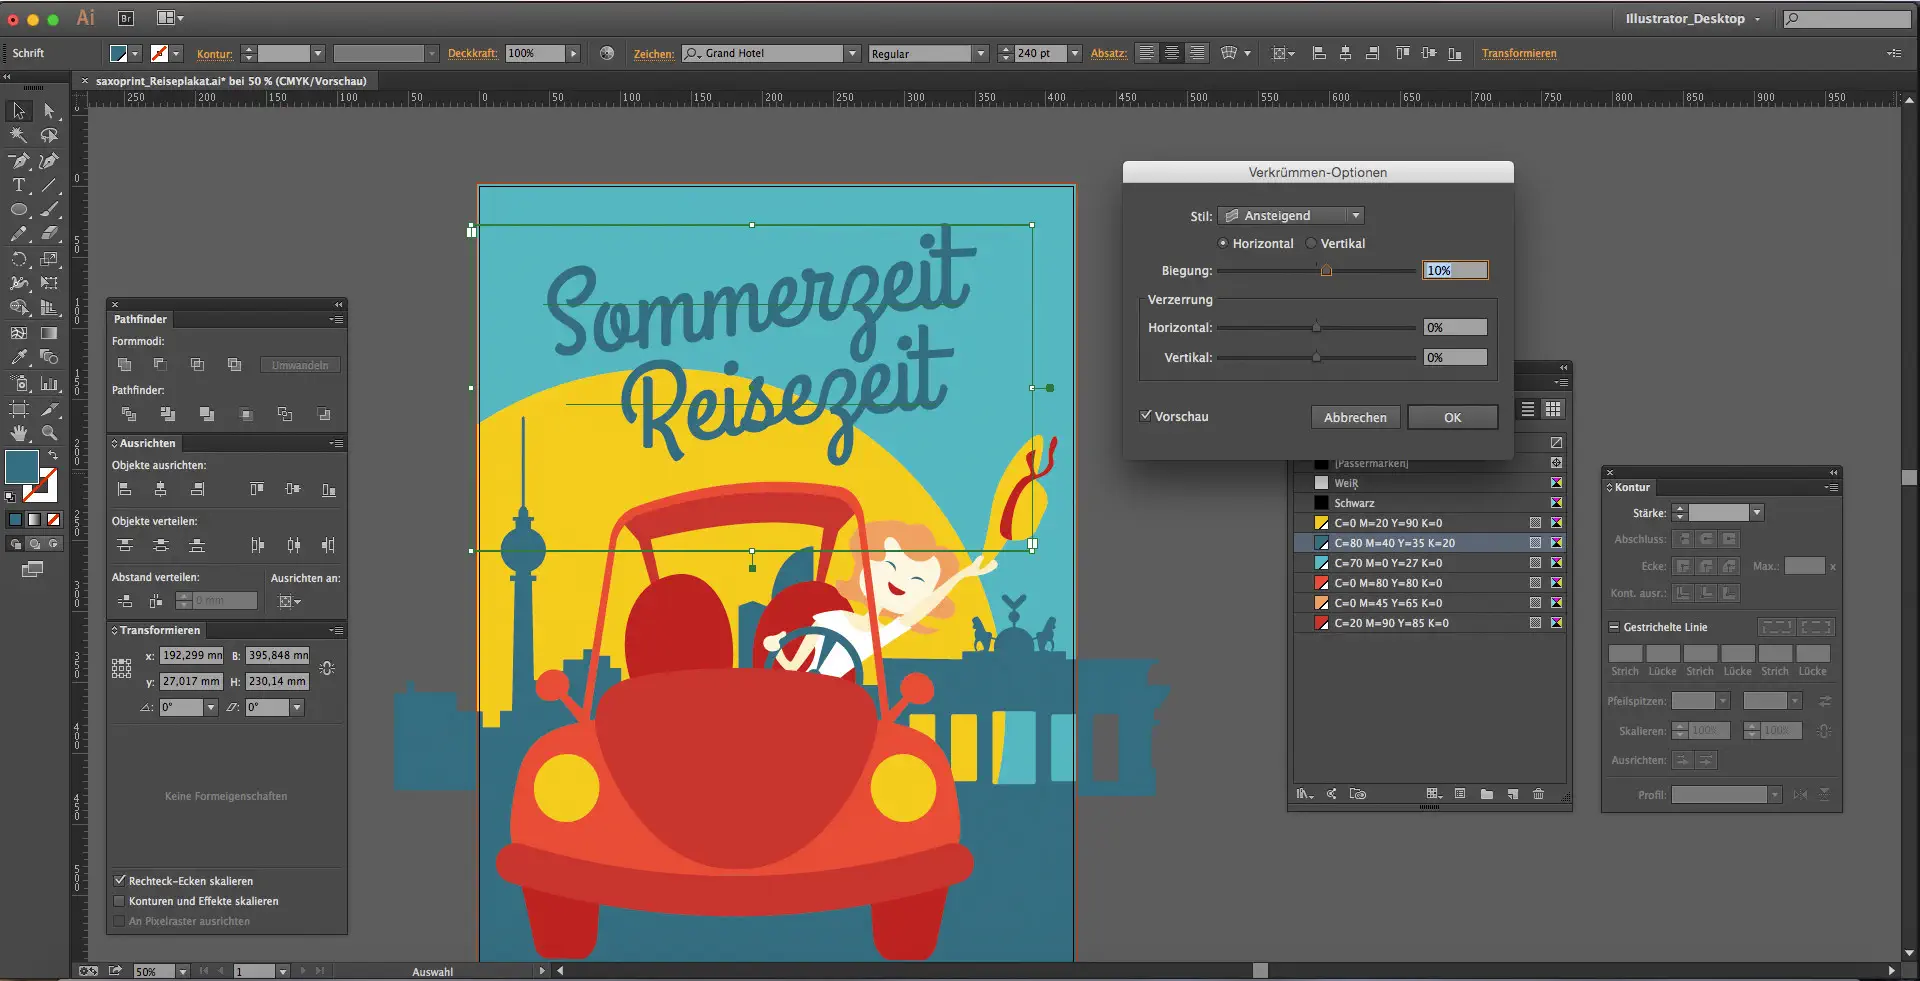Viewport: 1920px width, 981px height.
Task: Open the Grand Hotel font dropdown
Action: 851,53
